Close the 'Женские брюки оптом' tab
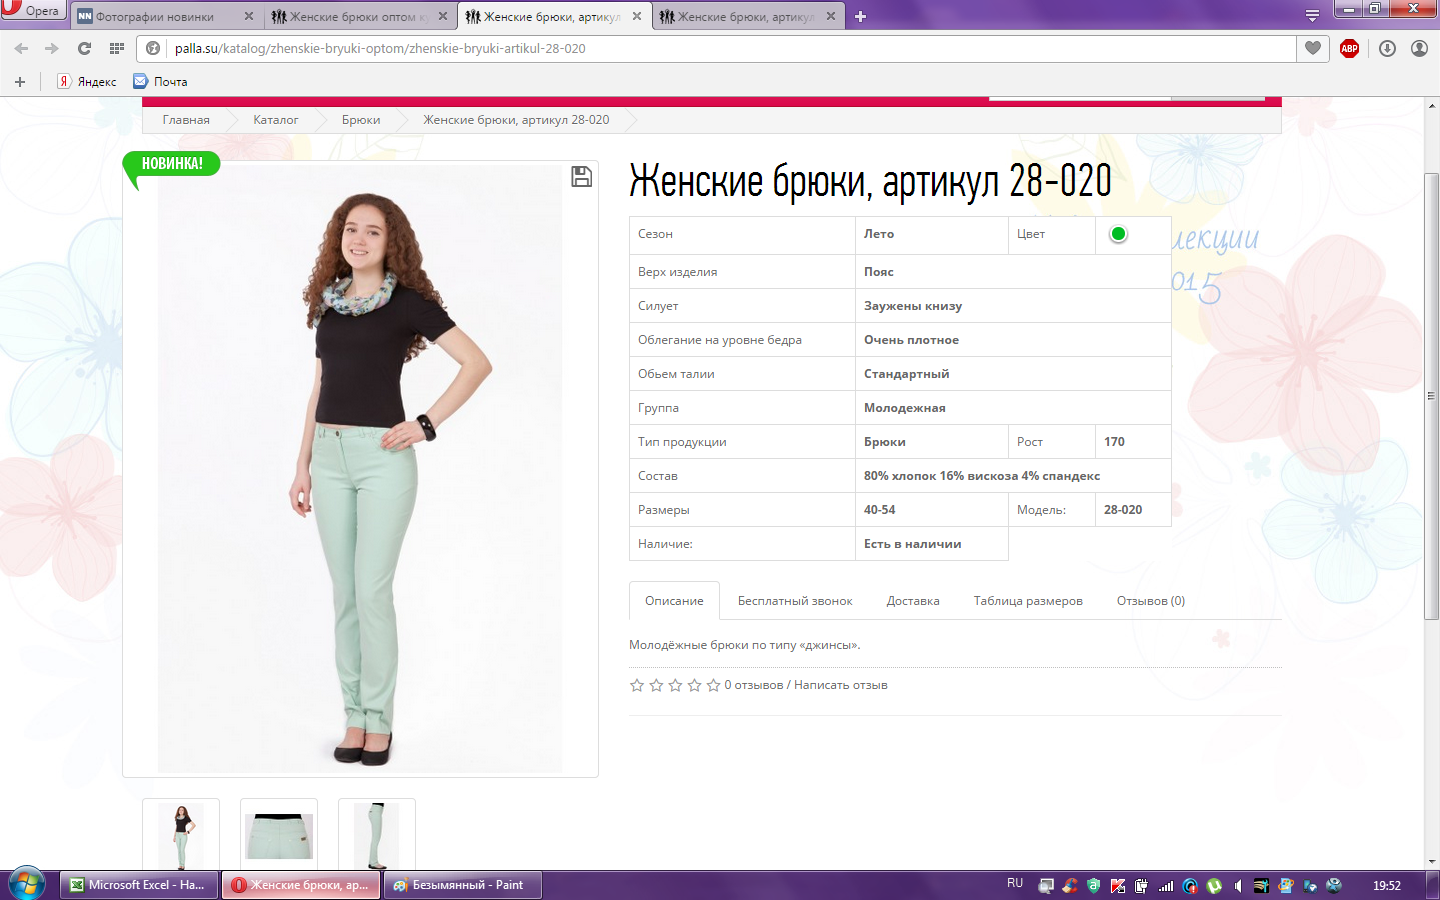Screen dimensions: 1440x900 pyautogui.click(x=443, y=16)
